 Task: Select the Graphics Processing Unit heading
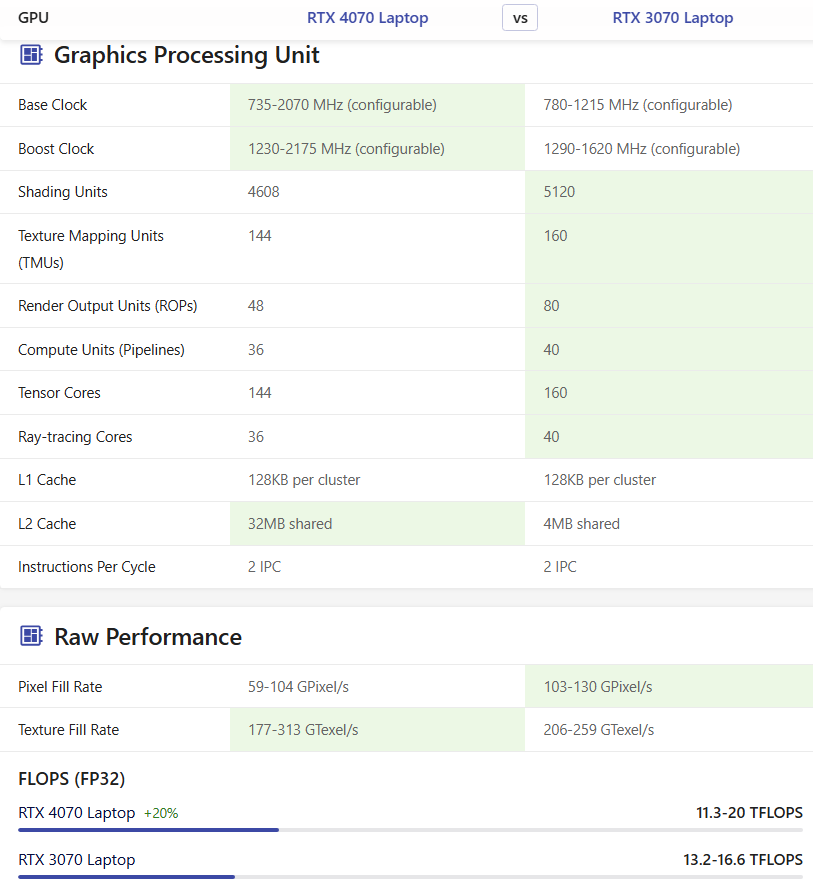[x=187, y=55]
